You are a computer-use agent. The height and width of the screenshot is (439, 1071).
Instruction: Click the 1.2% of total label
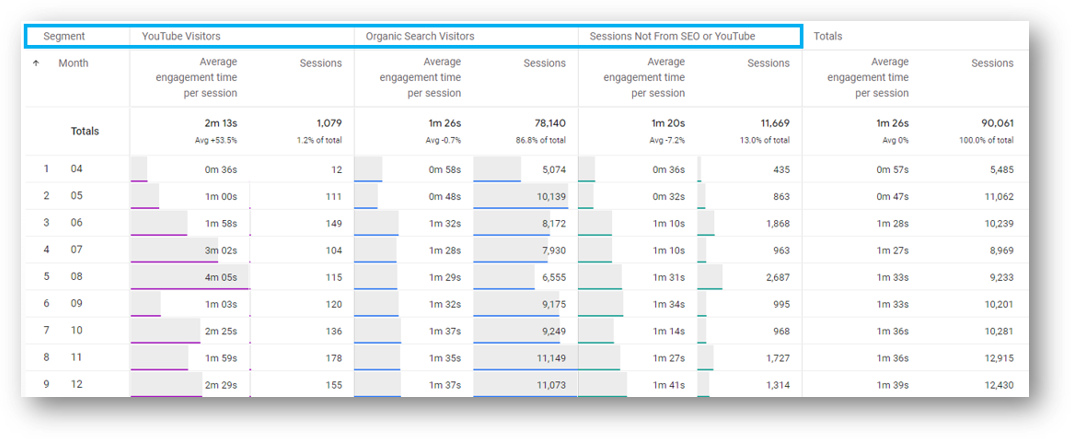pos(322,140)
